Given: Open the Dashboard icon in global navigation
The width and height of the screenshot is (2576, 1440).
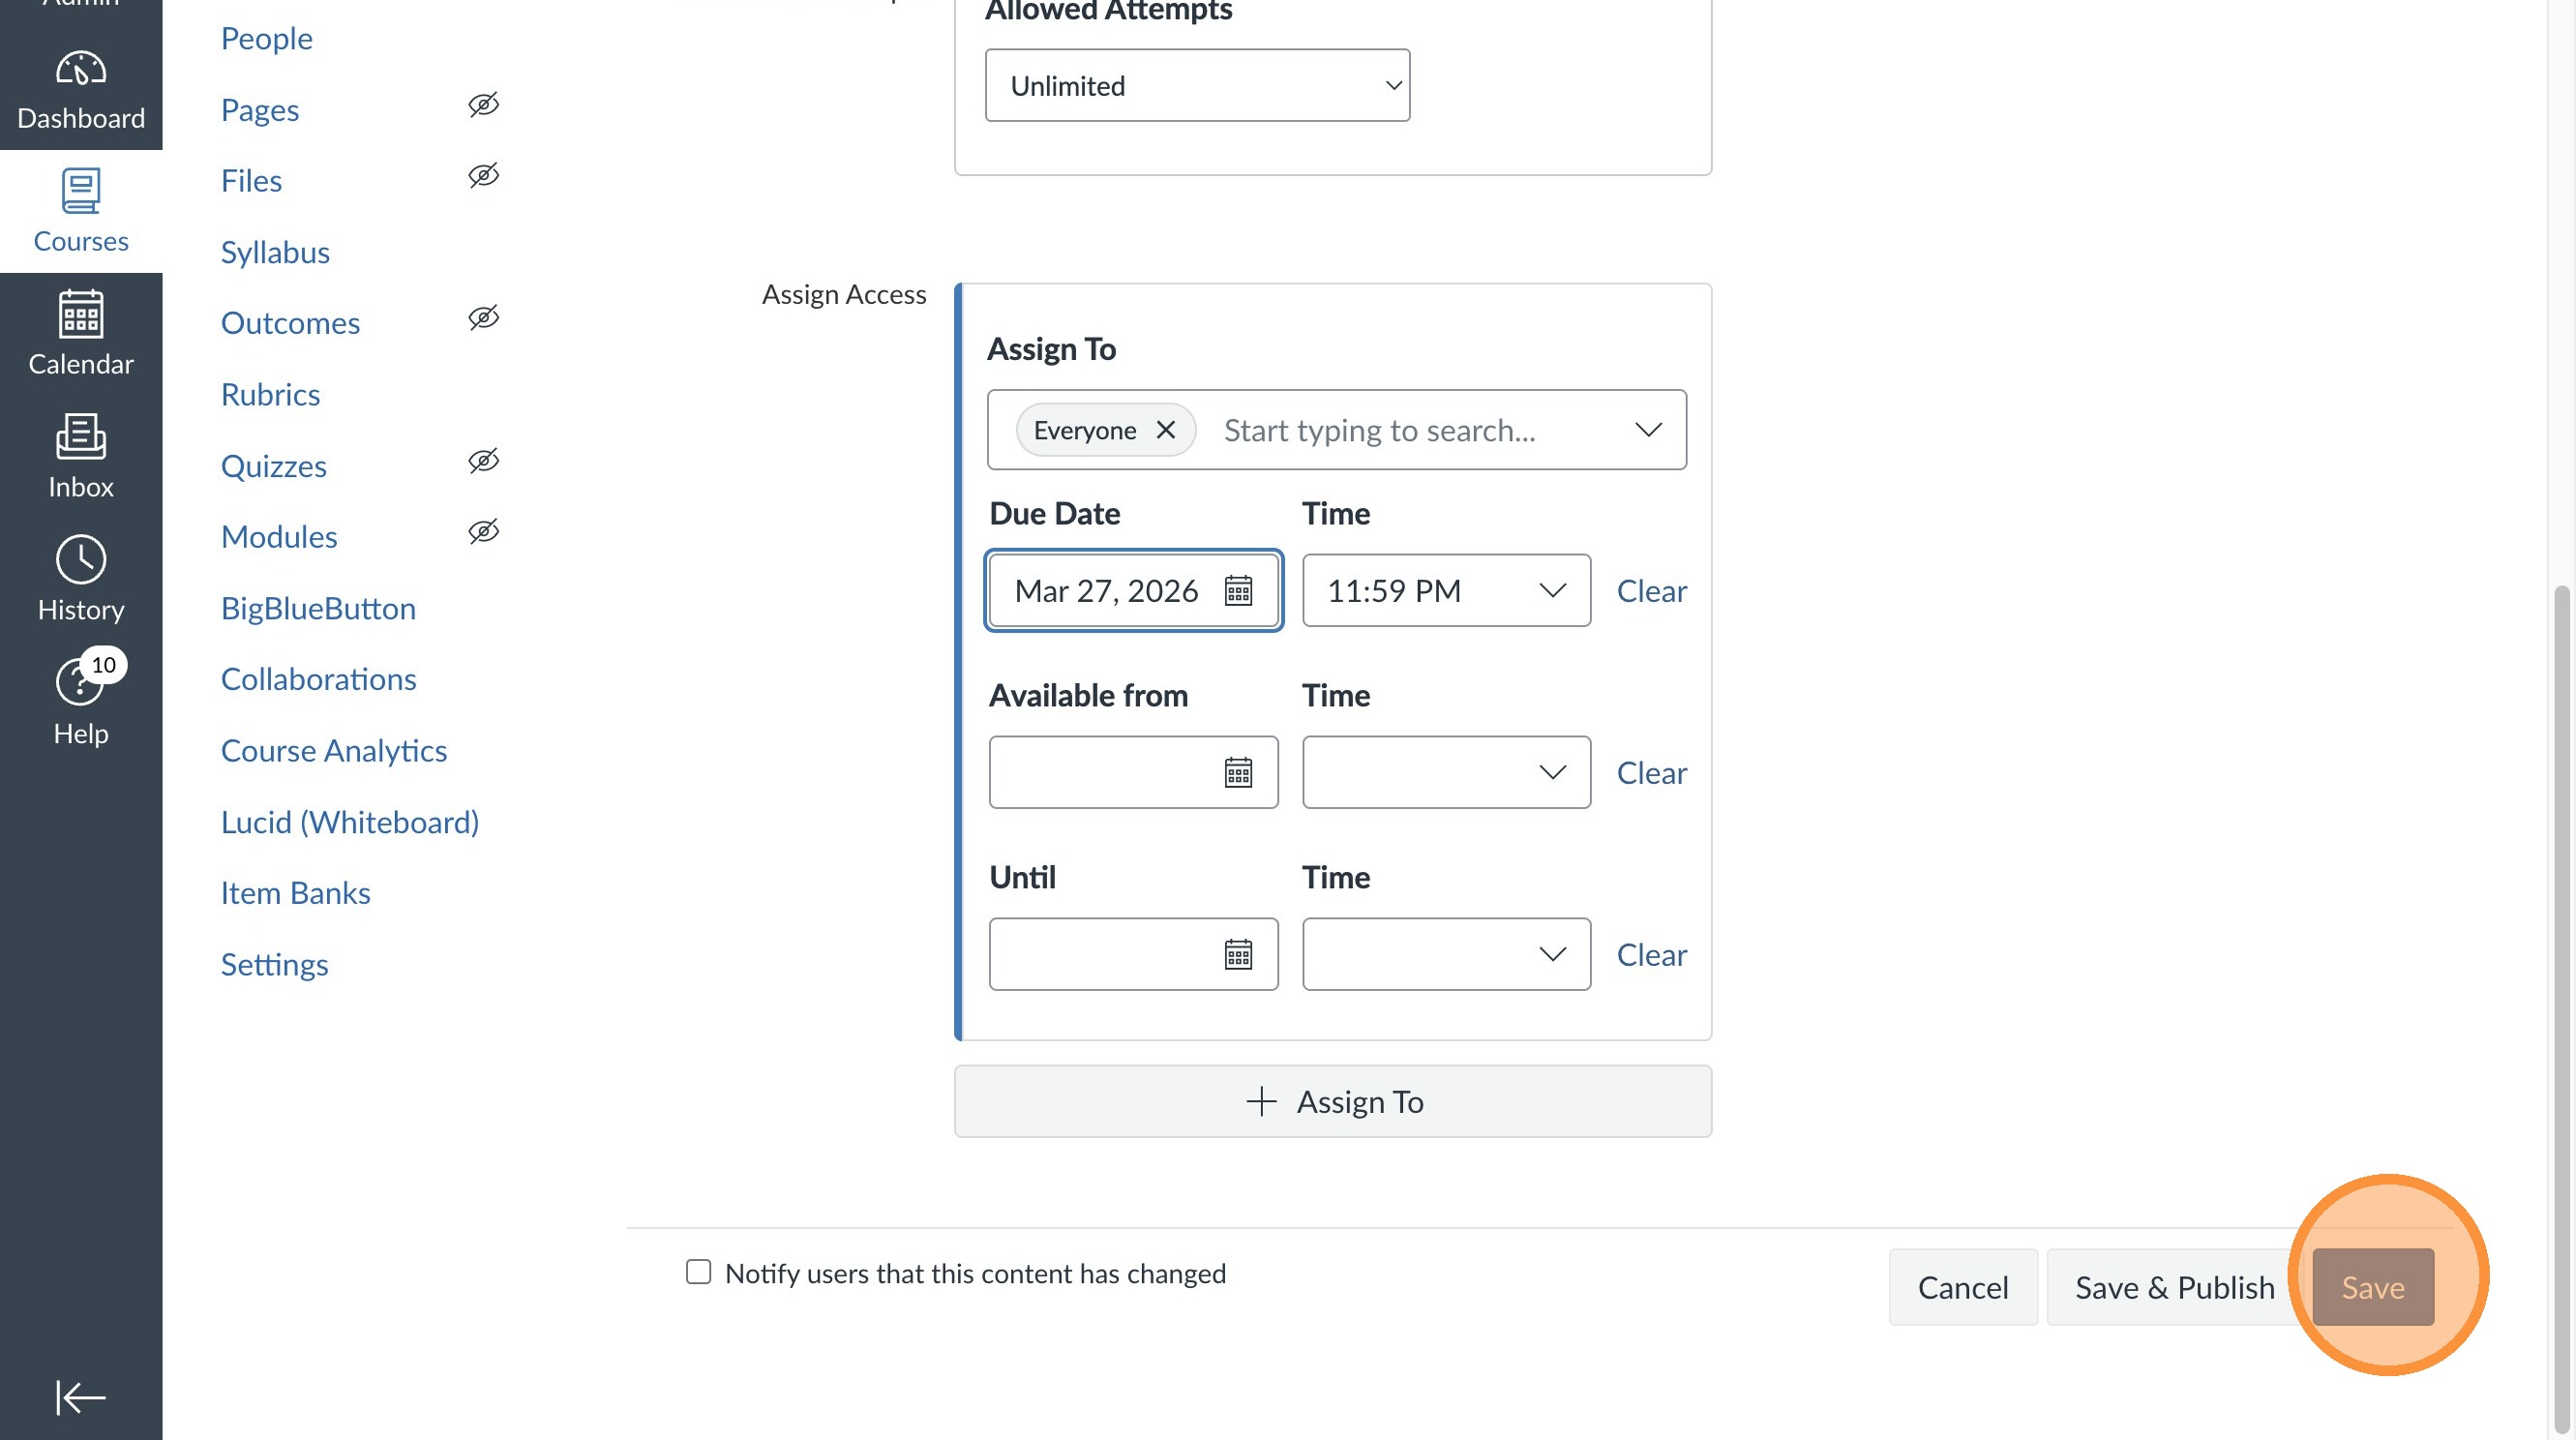Looking at the screenshot, I should (80, 70).
